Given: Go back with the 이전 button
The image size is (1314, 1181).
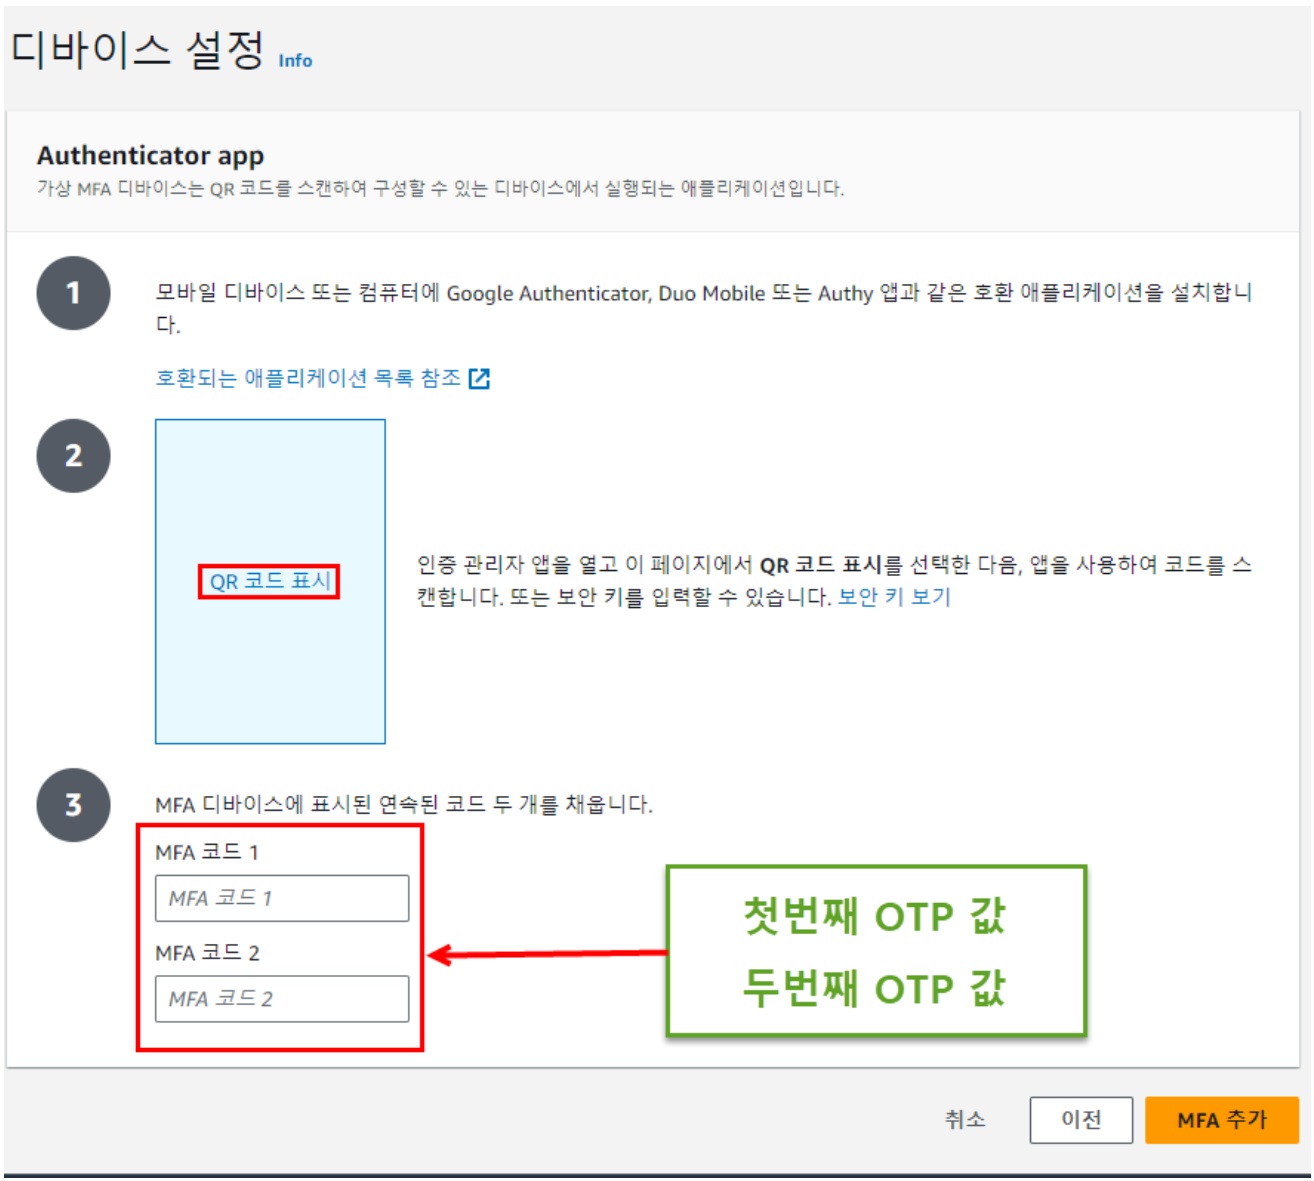Looking at the screenshot, I should pos(1081,1119).
